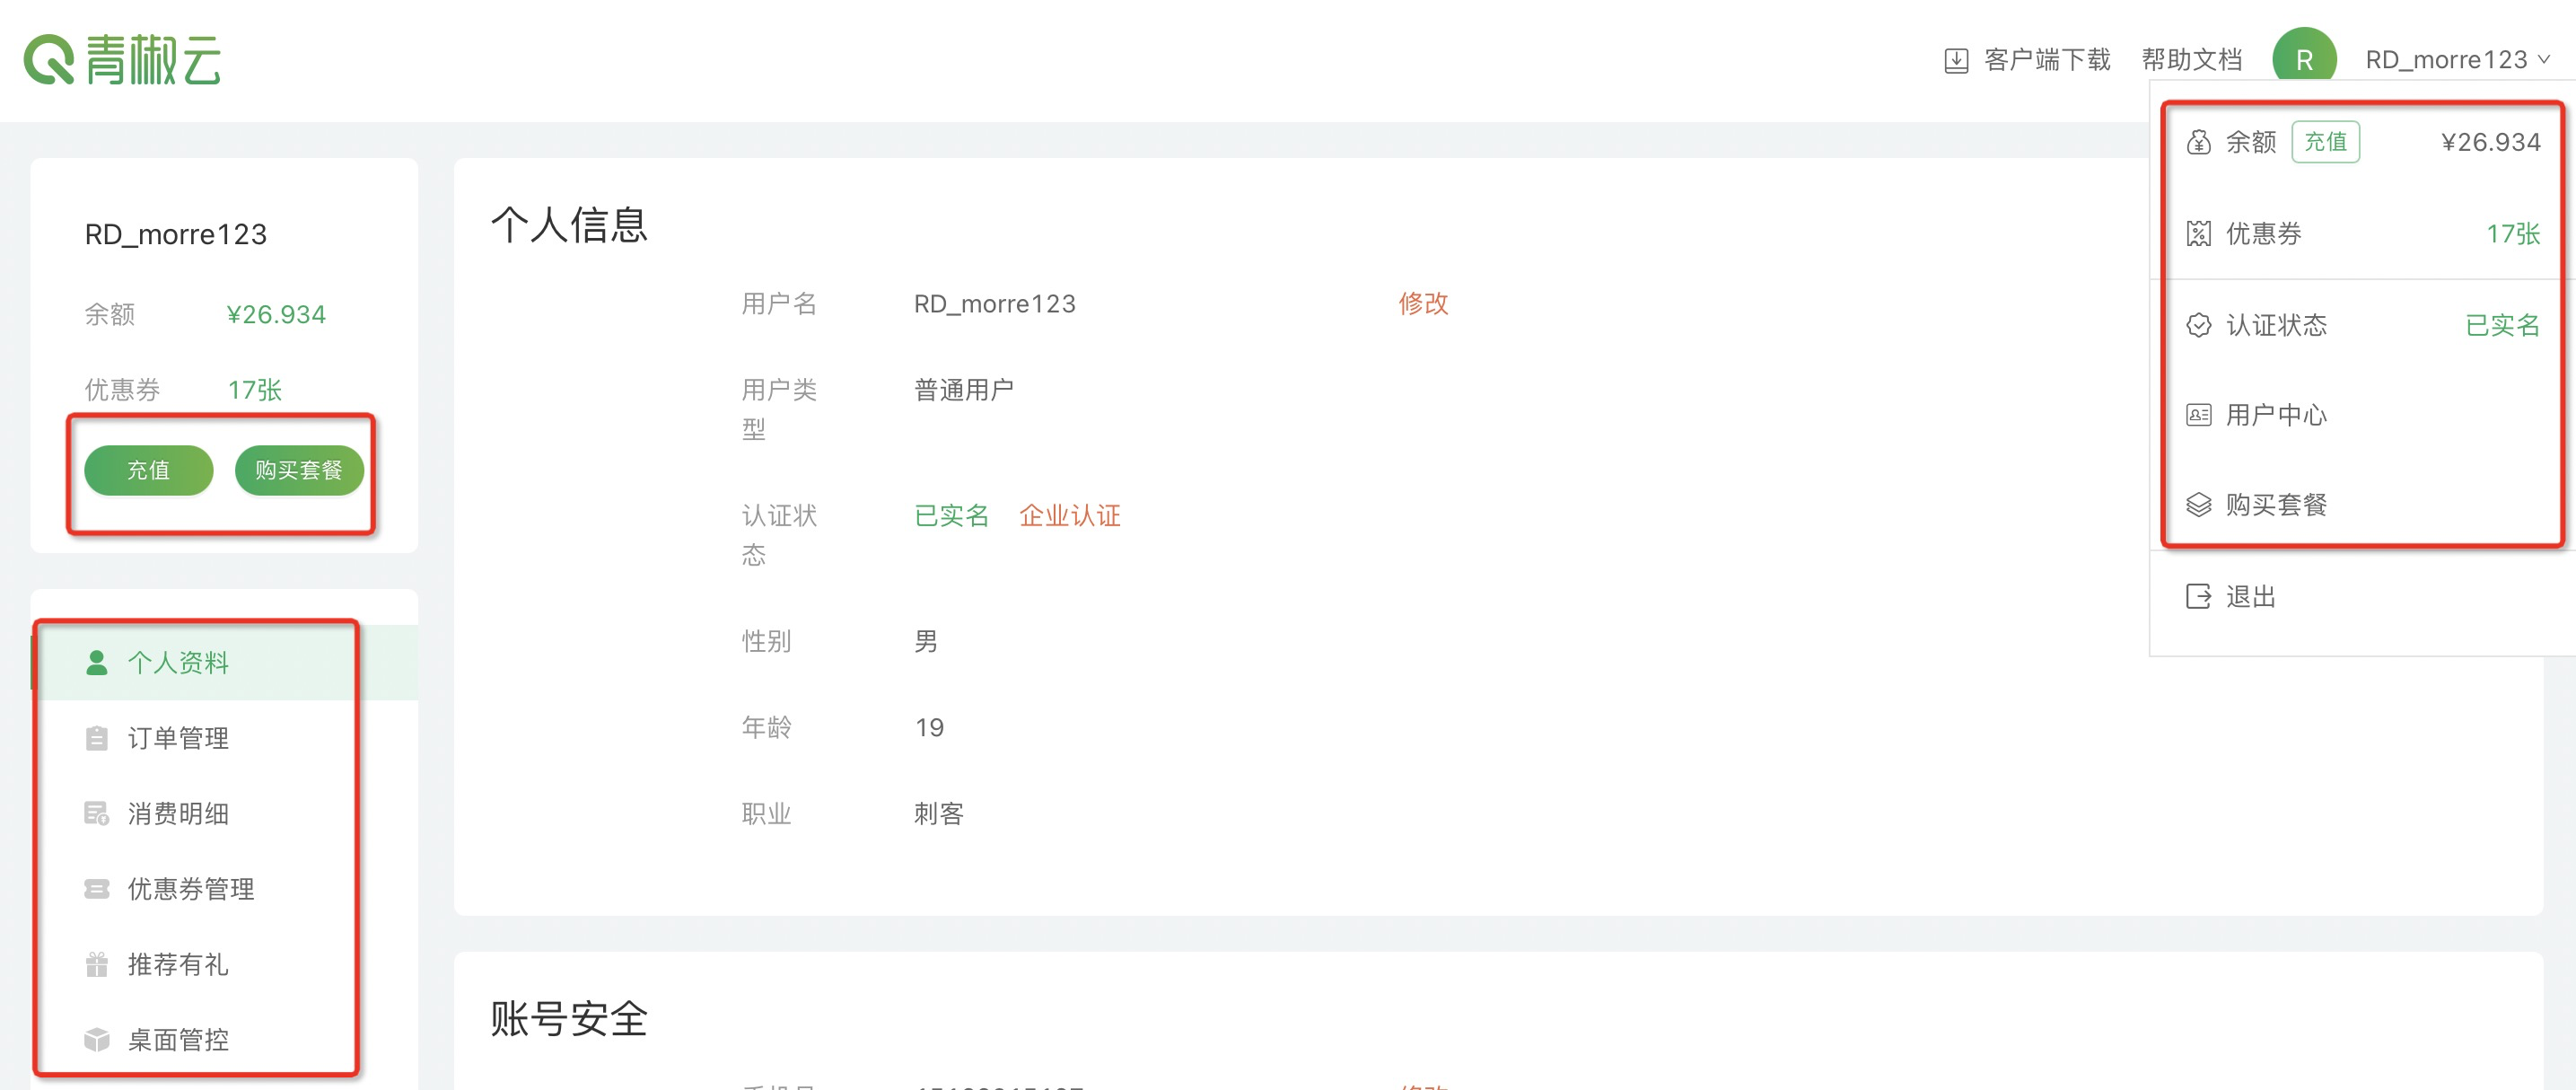This screenshot has width=2576, height=1090.
Task: Click the 订单管理 clipboard icon
Action: [96, 738]
